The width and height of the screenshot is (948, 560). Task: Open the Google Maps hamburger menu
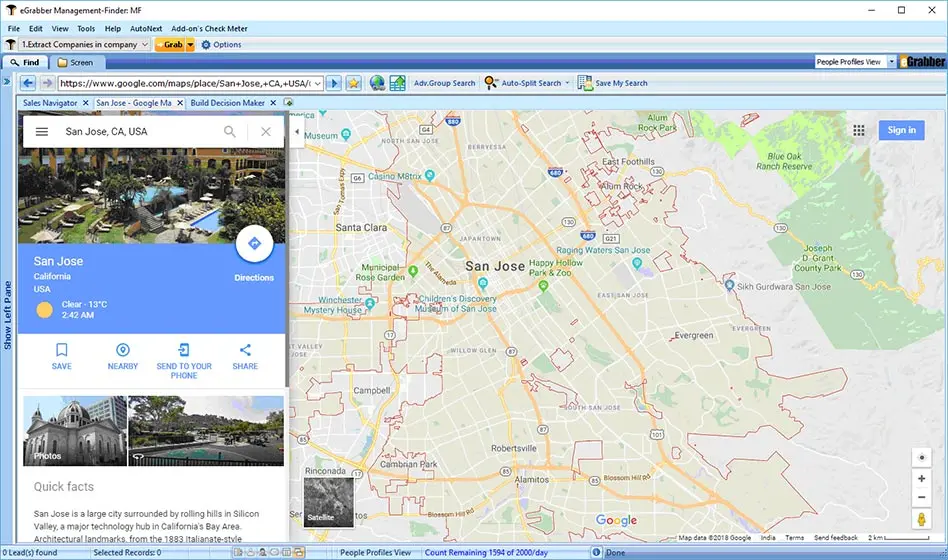pyautogui.click(x=42, y=131)
